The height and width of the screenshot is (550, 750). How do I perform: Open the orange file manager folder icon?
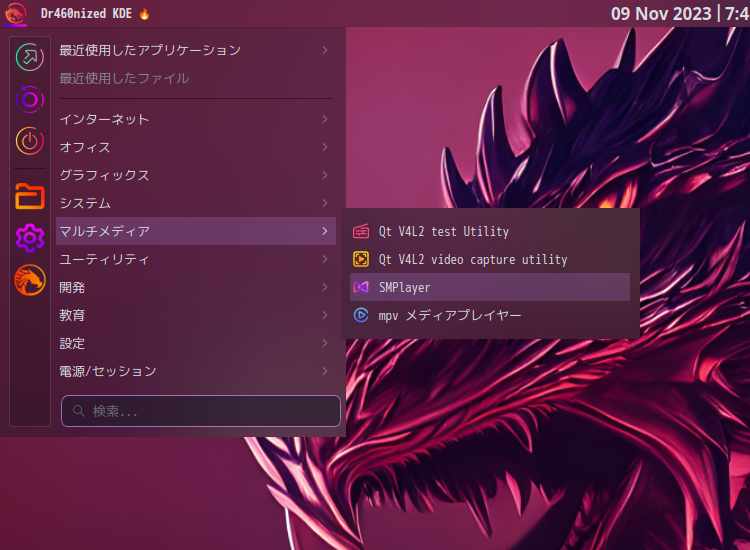pos(30,196)
